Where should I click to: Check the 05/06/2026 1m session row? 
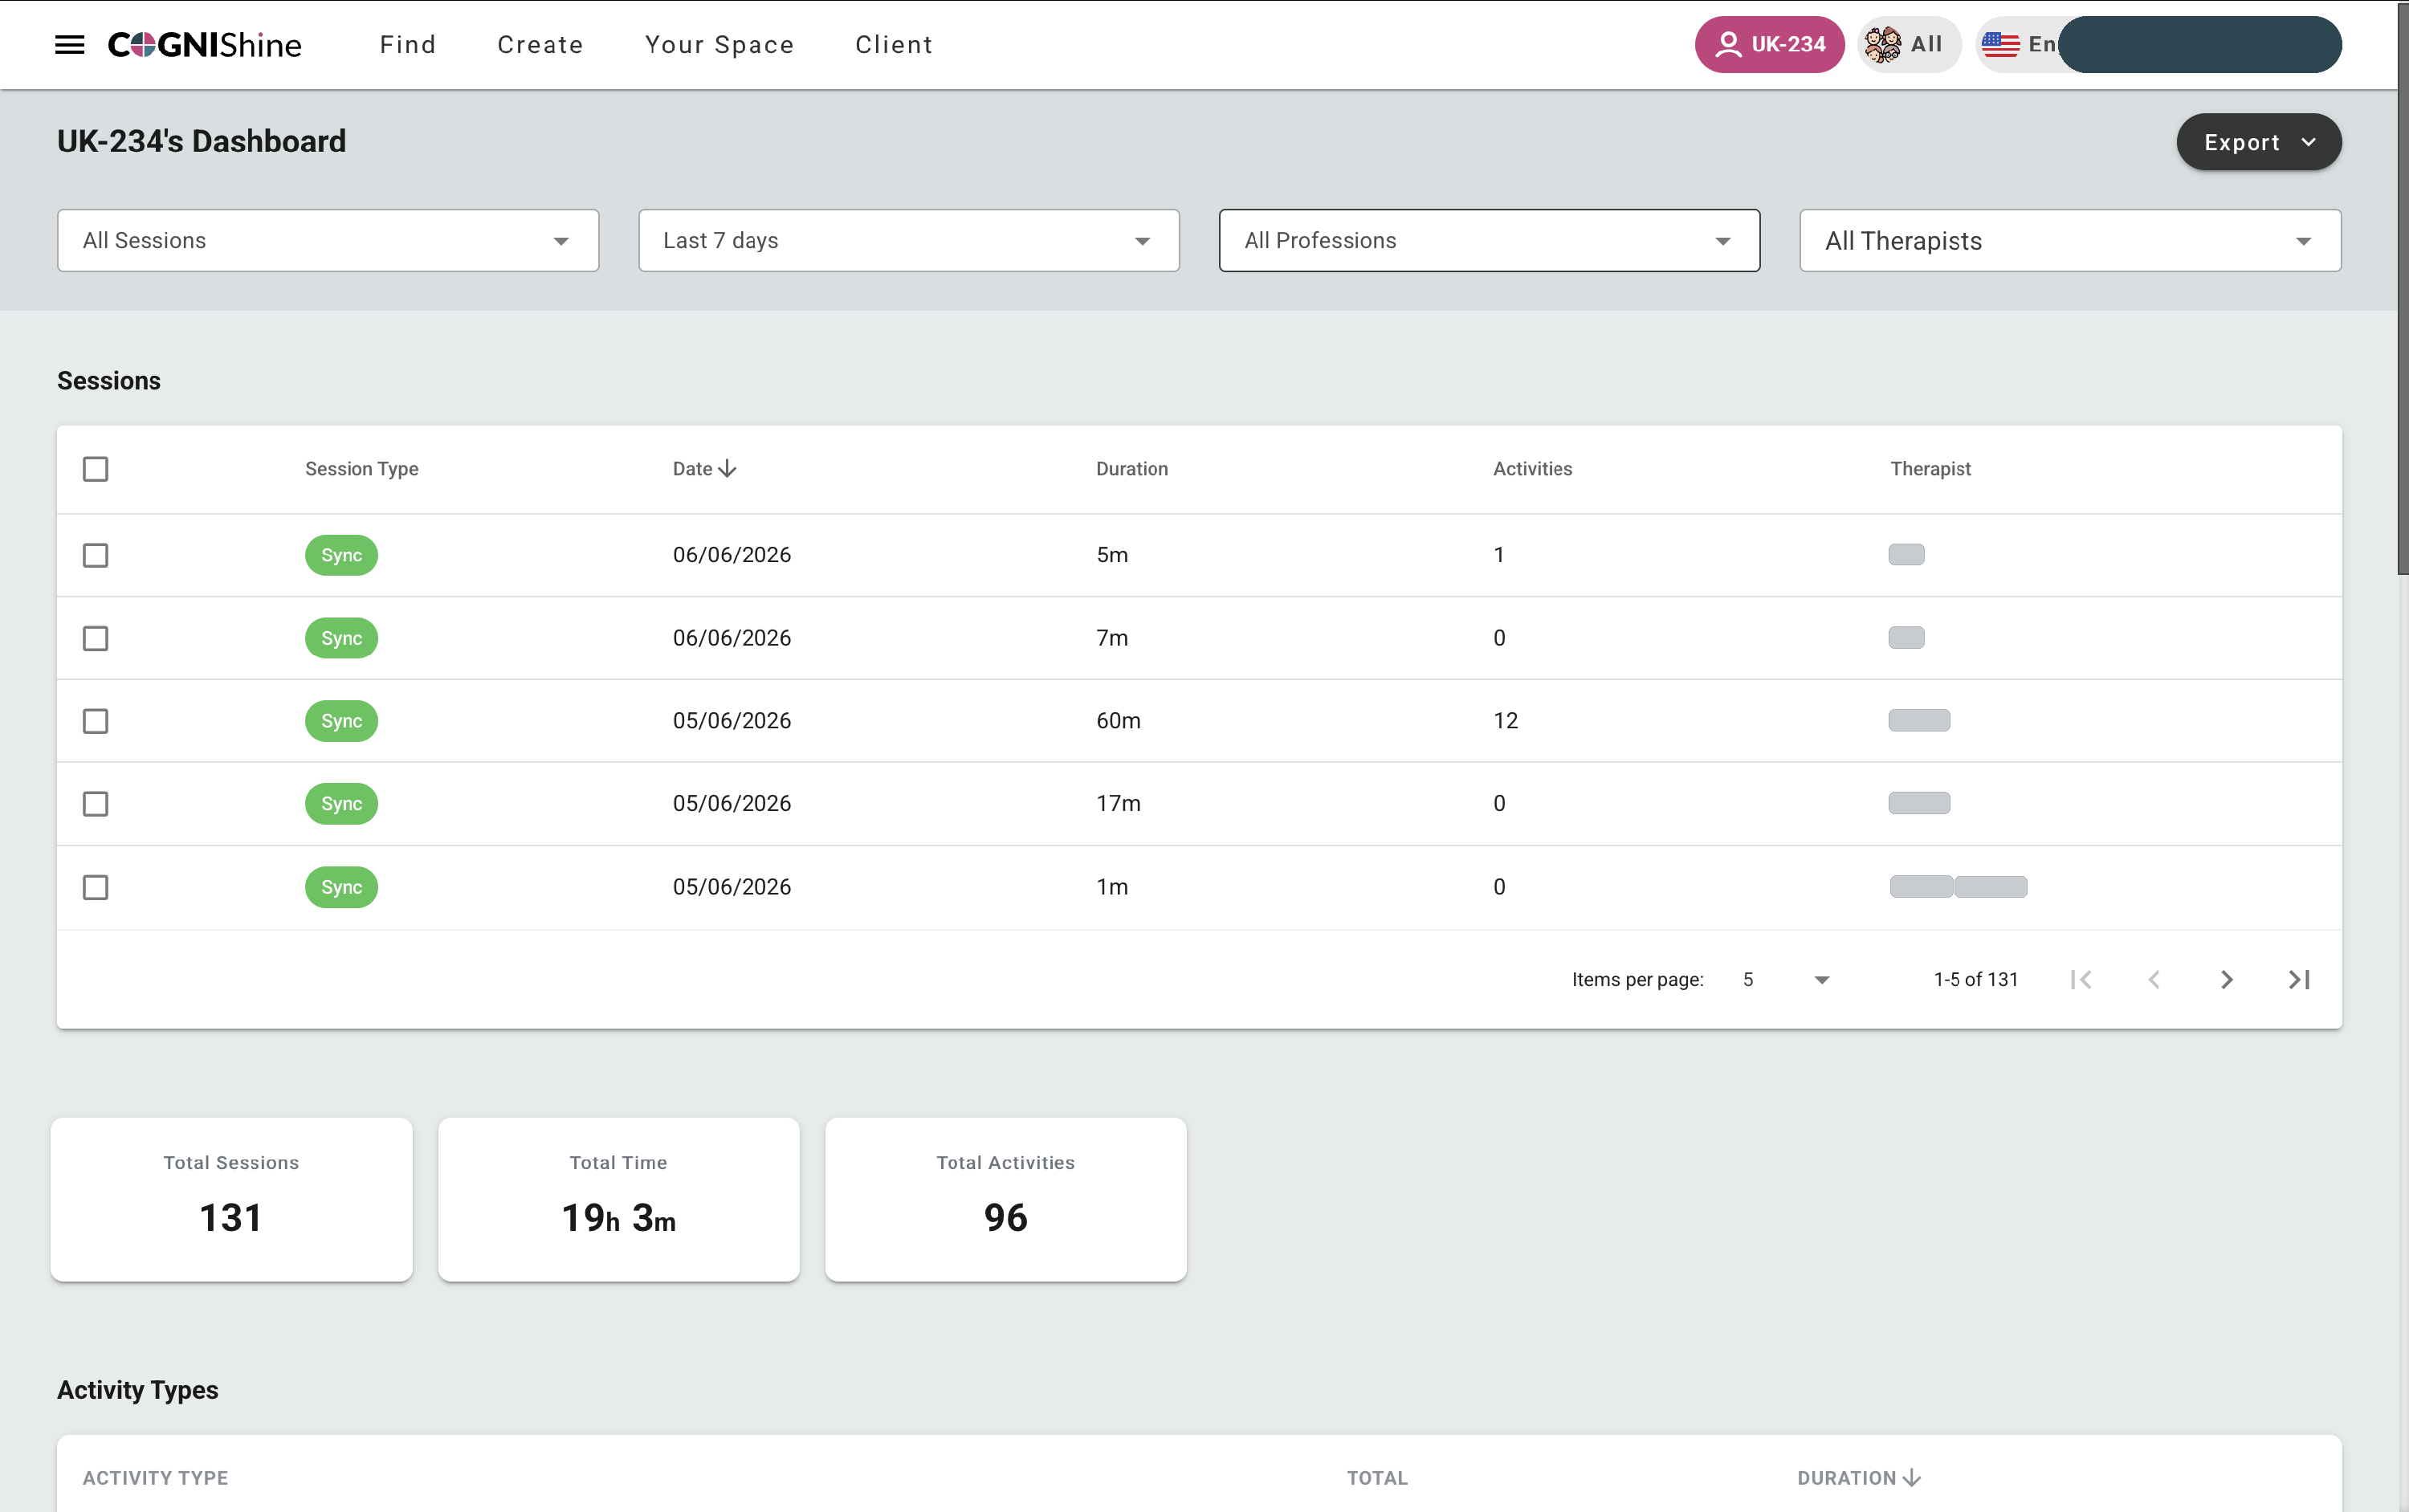click(x=95, y=887)
